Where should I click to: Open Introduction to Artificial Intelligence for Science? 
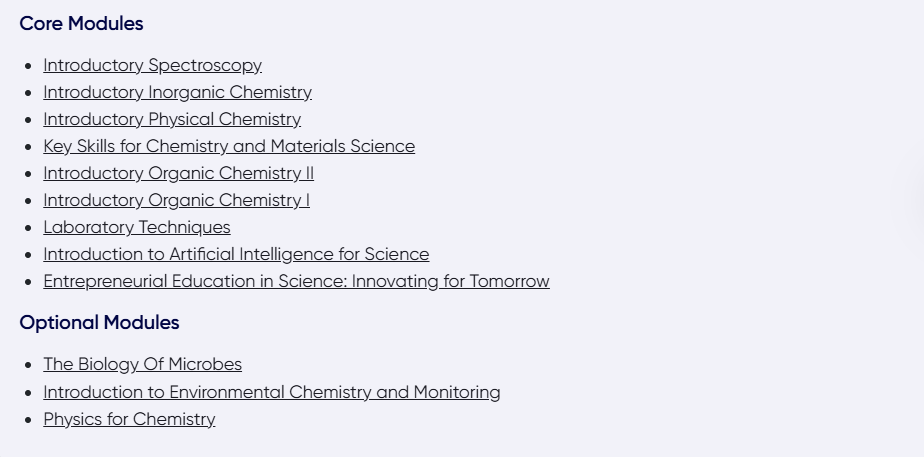pos(236,254)
